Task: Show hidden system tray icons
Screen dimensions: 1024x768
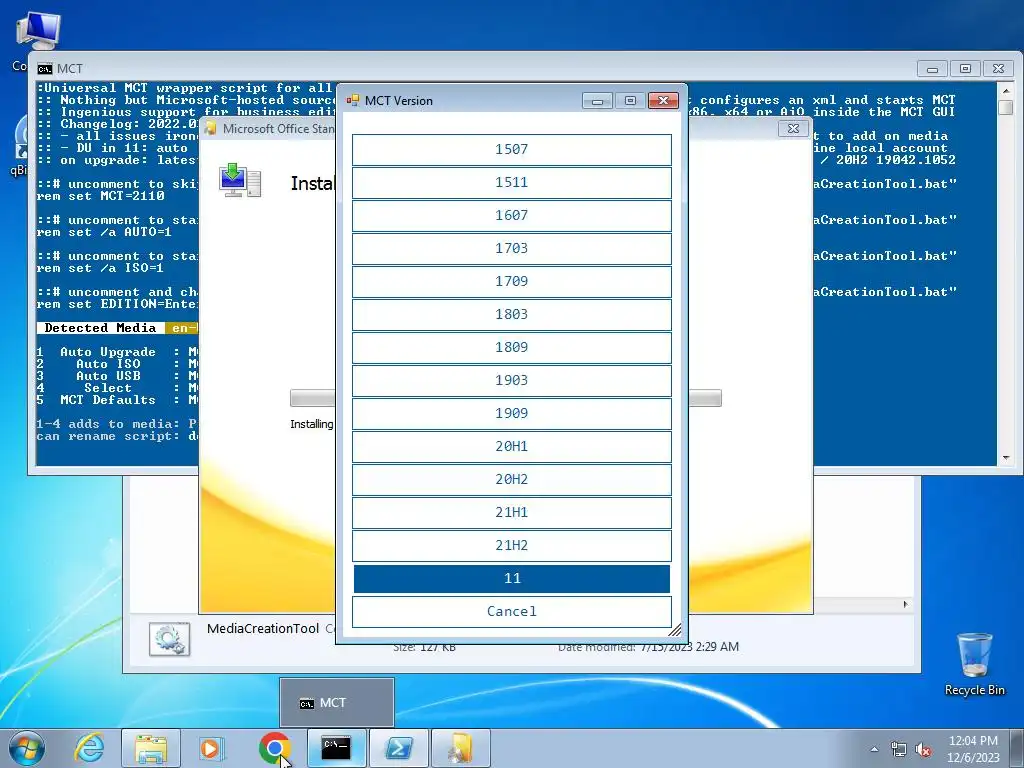Action: 874,749
